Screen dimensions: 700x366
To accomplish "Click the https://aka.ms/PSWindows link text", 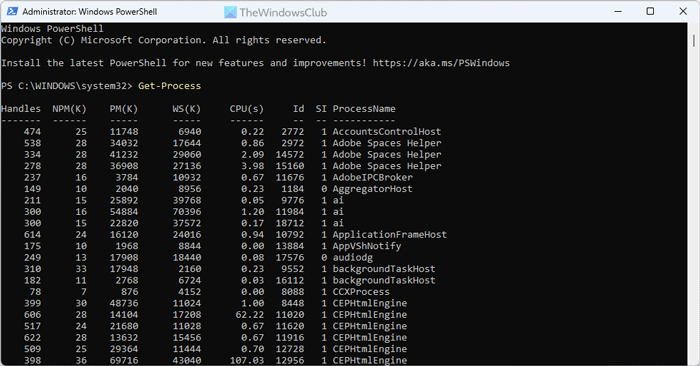I will point(441,63).
